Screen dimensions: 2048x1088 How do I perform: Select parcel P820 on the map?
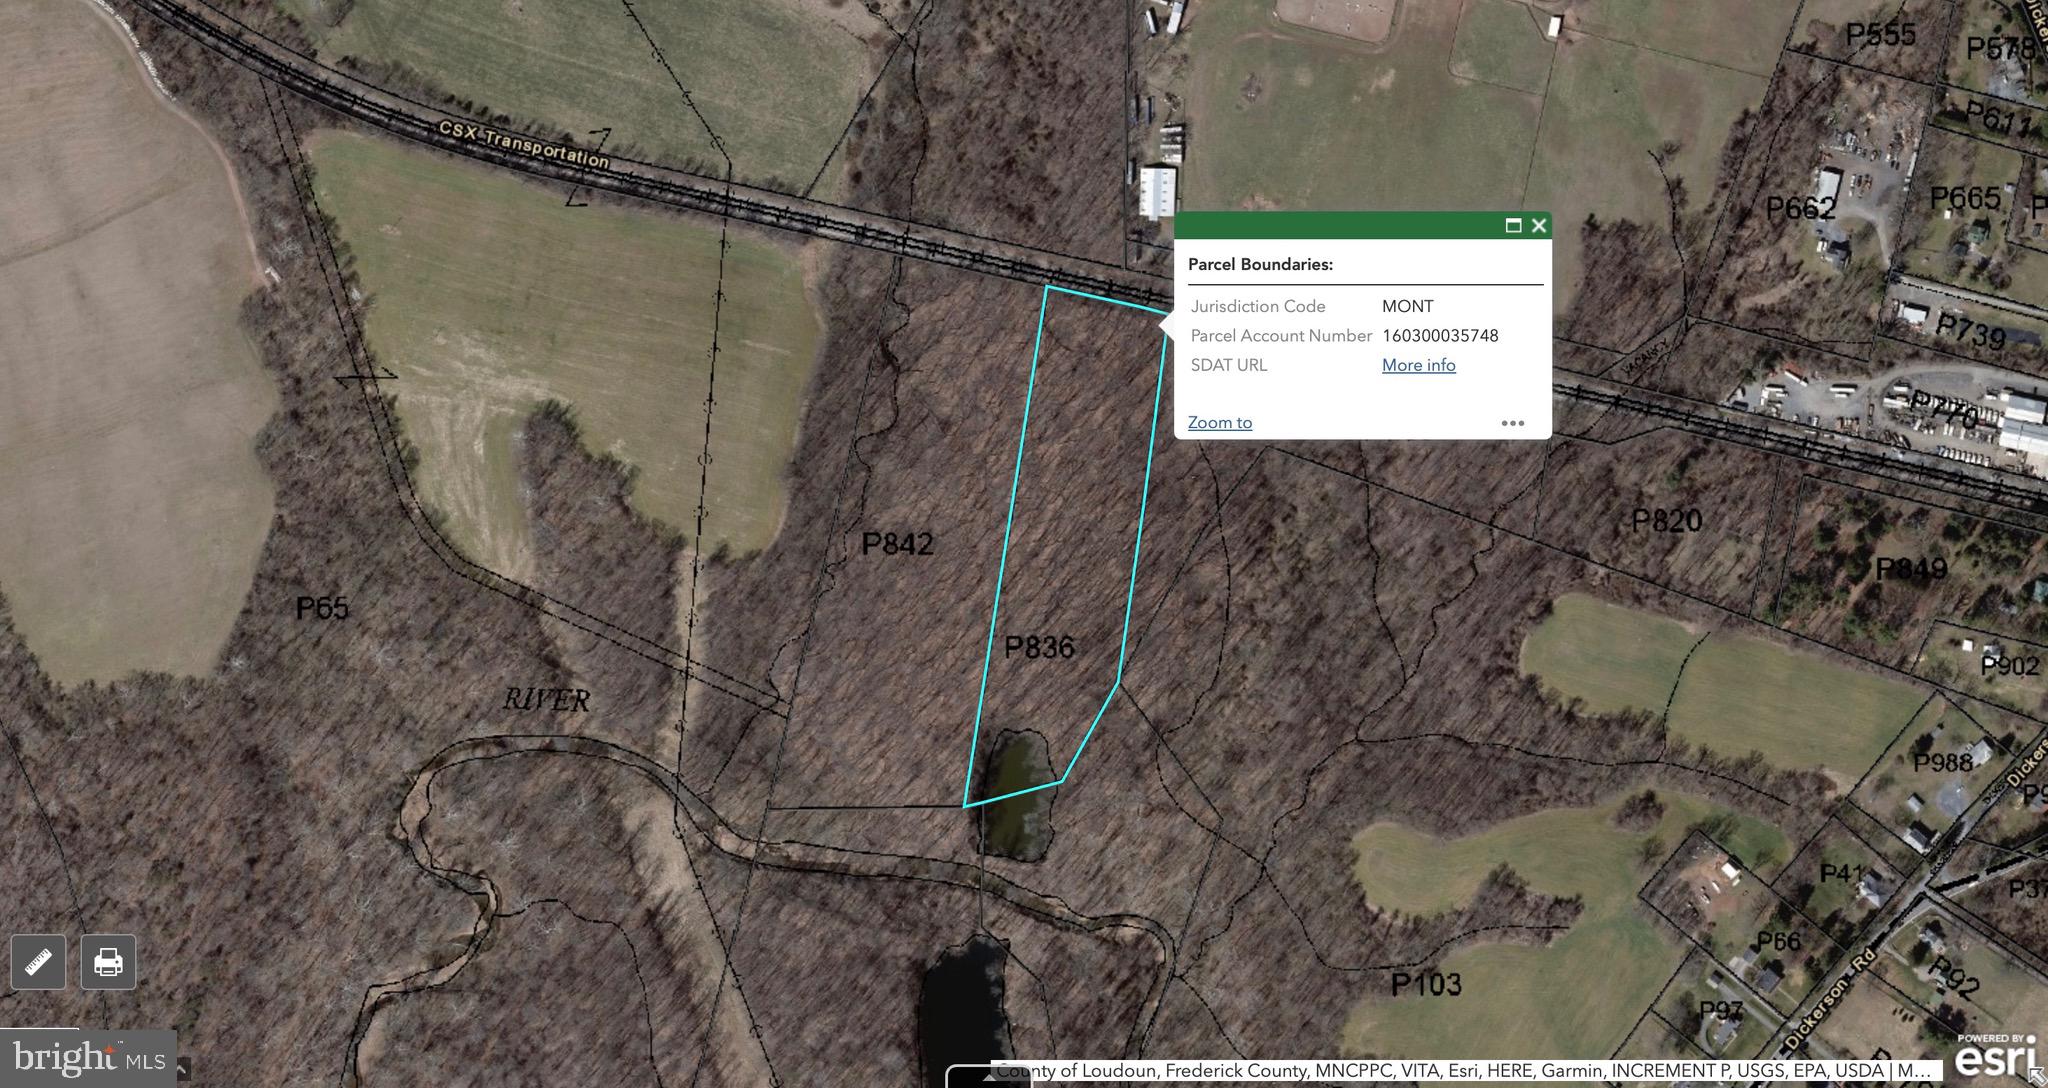coord(1666,521)
